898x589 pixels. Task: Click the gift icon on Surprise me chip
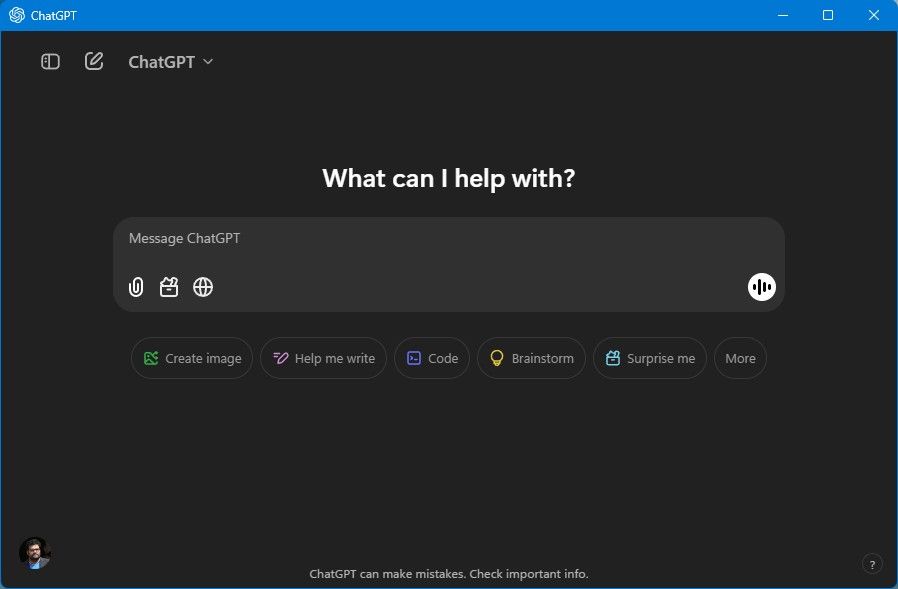(x=613, y=358)
